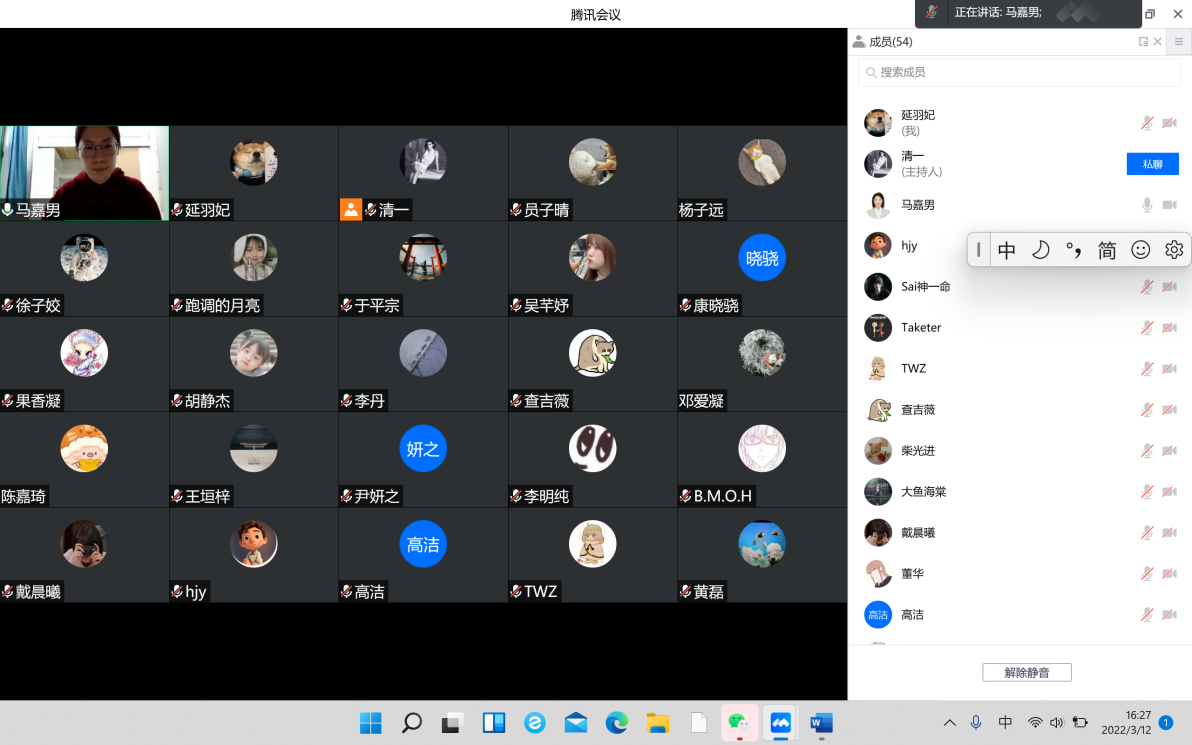Click the muted mic icon in speaking banner
The width and height of the screenshot is (1192, 745).
[x=931, y=12]
